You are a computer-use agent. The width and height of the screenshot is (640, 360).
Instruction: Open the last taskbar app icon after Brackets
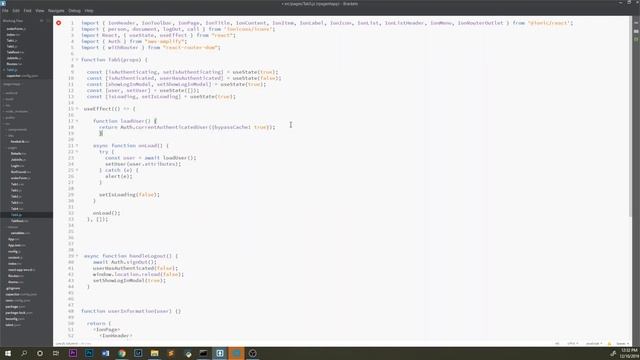[252, 353]
